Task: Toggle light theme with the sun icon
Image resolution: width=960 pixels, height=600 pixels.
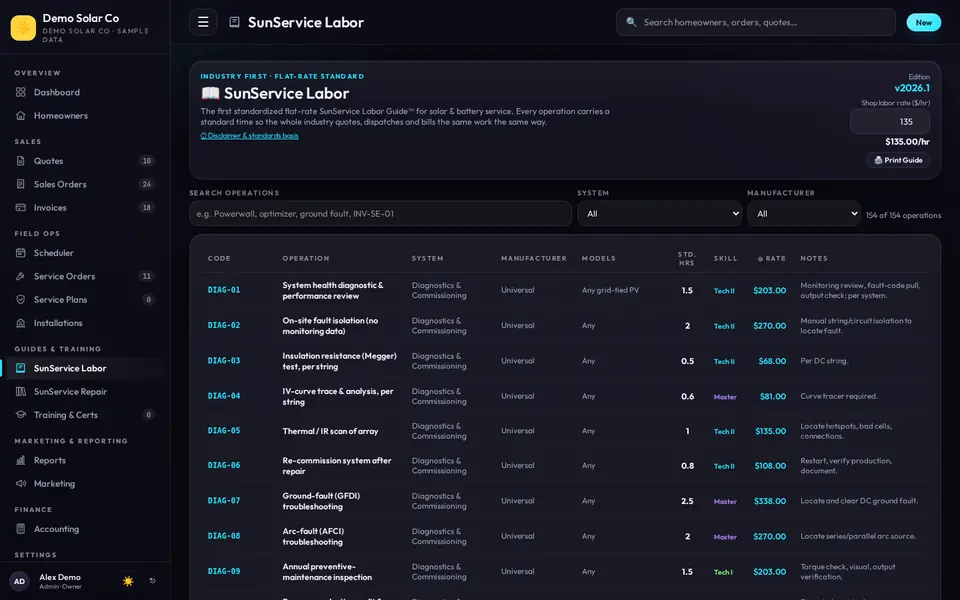Action: point(128,581)
